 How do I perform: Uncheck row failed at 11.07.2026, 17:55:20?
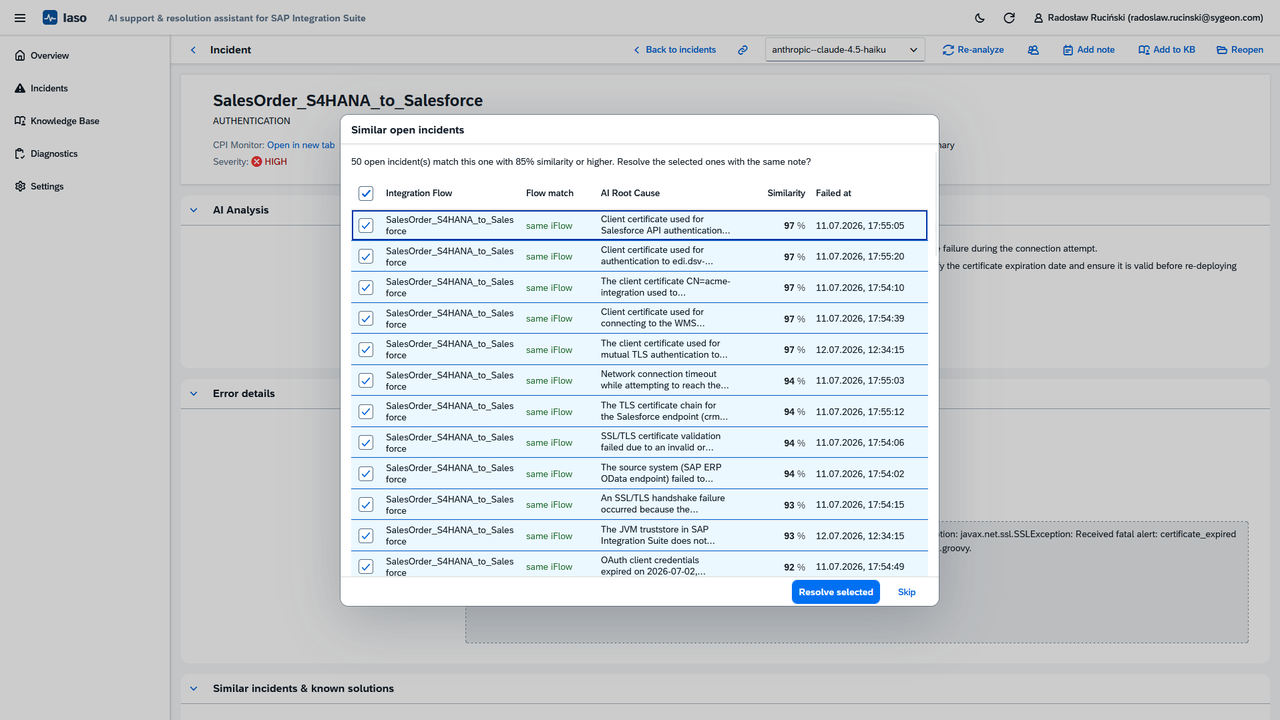pyautogui.click(x=366, y=256)
